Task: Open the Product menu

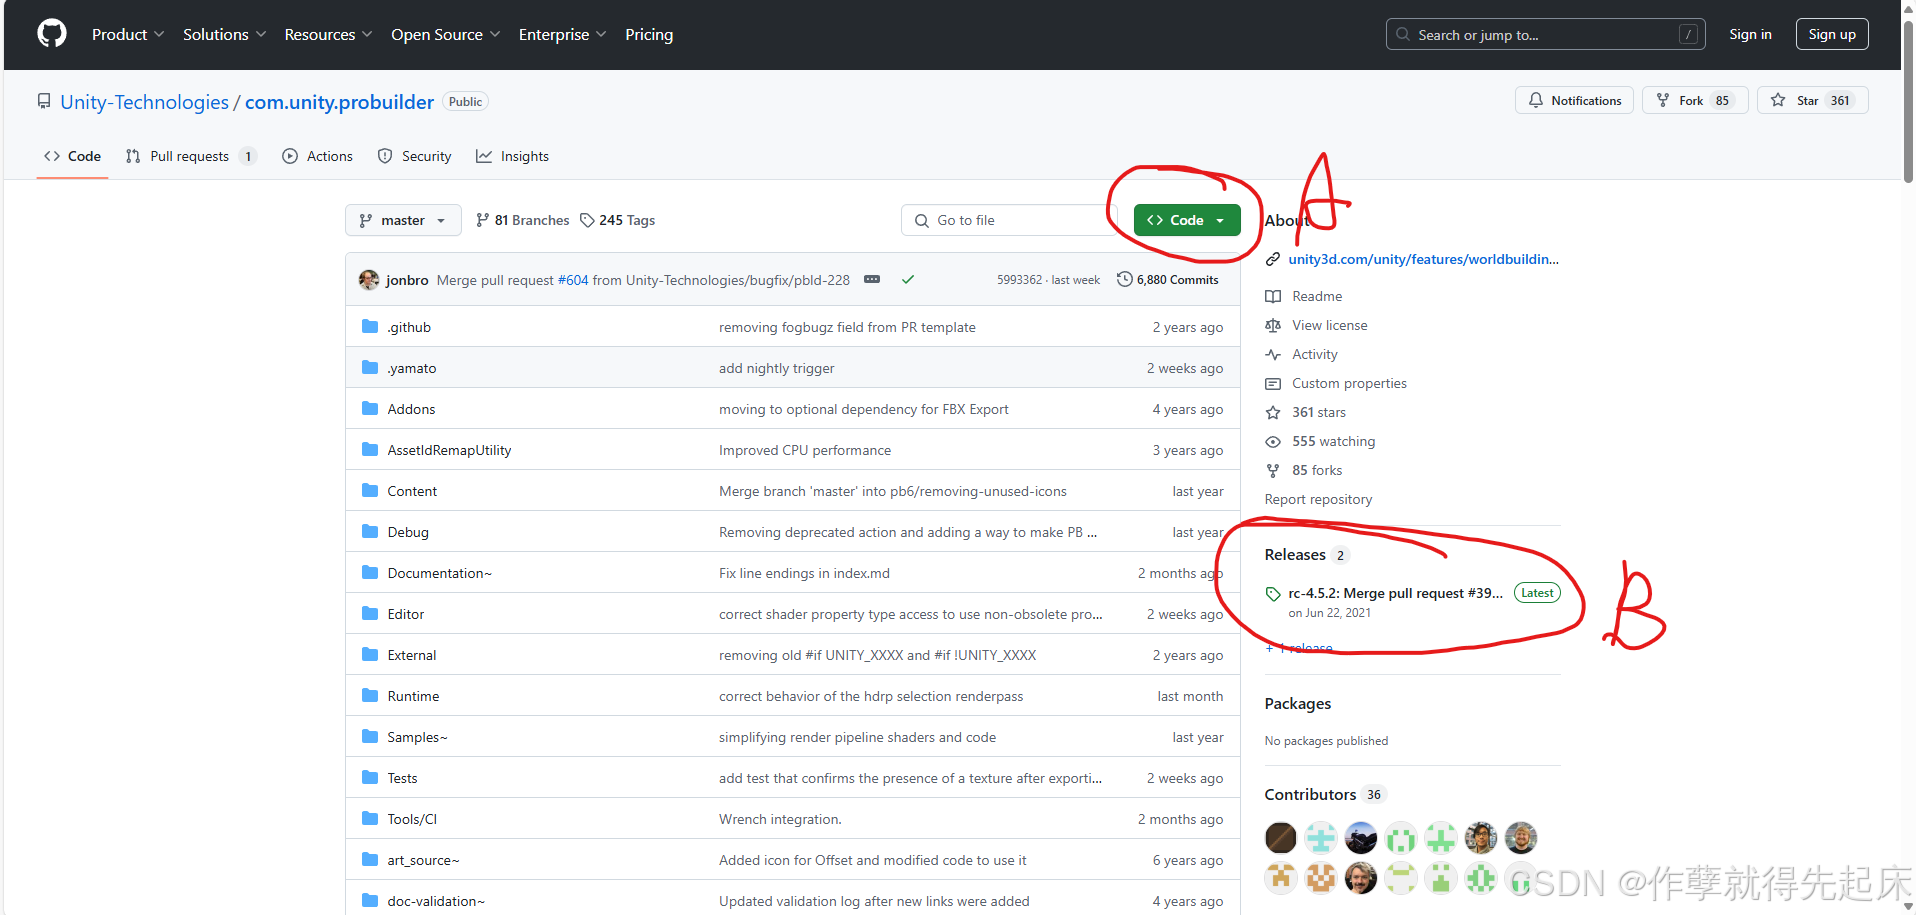Action: point(127,34)
